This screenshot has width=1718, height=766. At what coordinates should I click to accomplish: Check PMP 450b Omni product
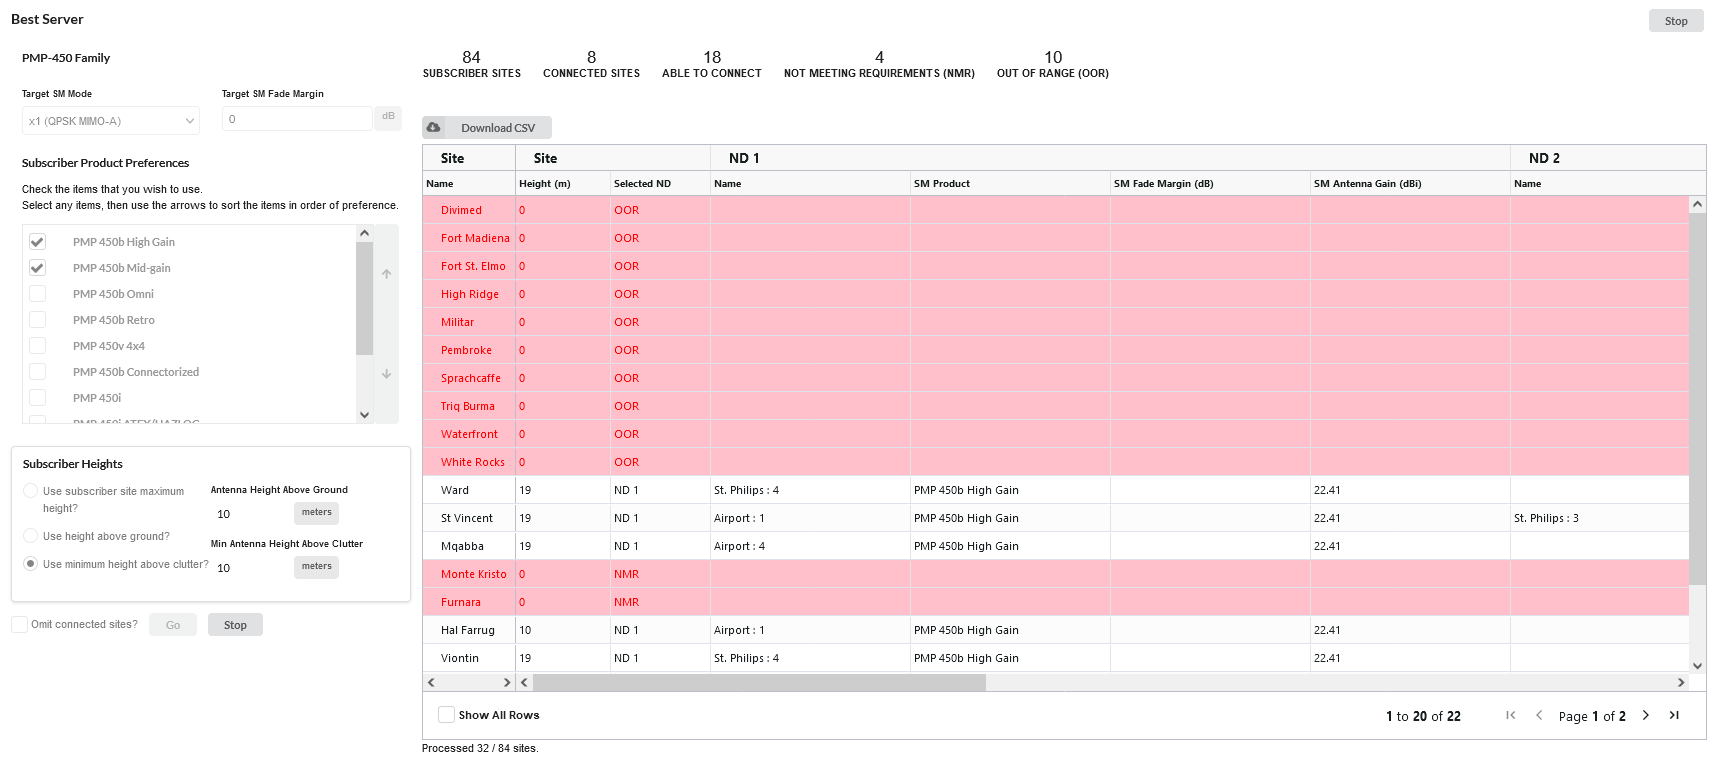coord(37,294)
